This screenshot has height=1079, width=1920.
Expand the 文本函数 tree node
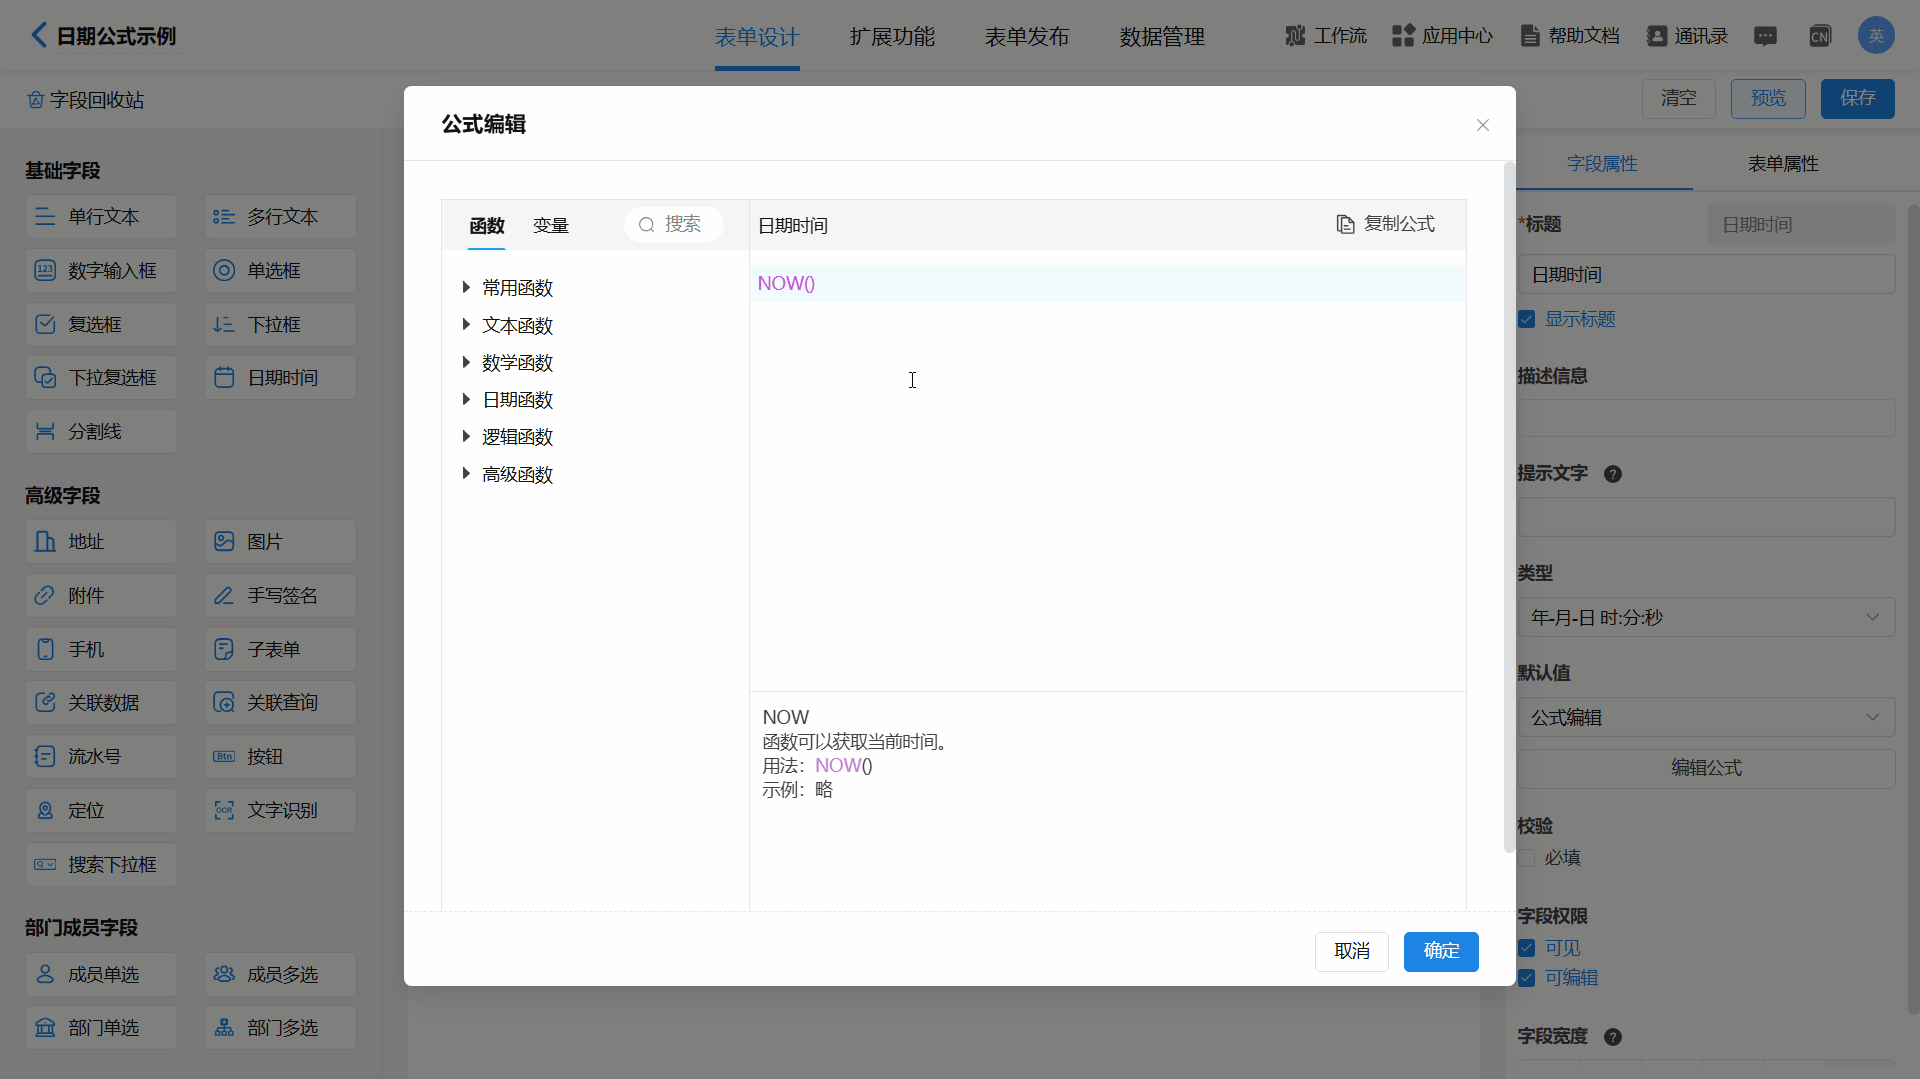coord(466,325)
